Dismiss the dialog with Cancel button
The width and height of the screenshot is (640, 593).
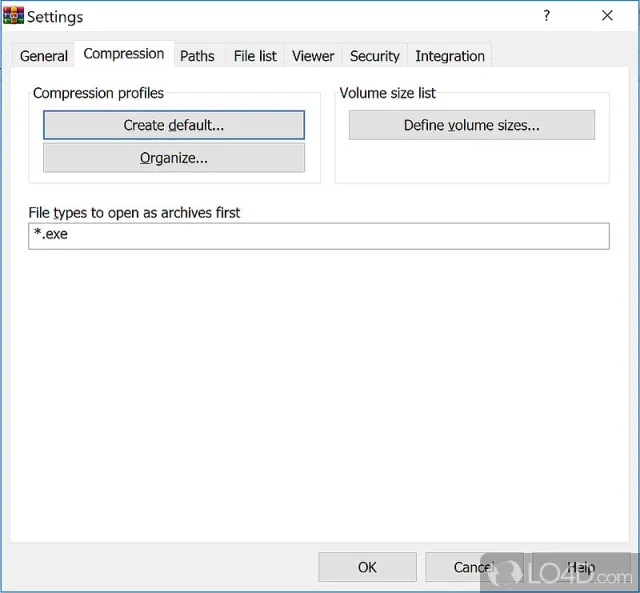coord(474,567)
